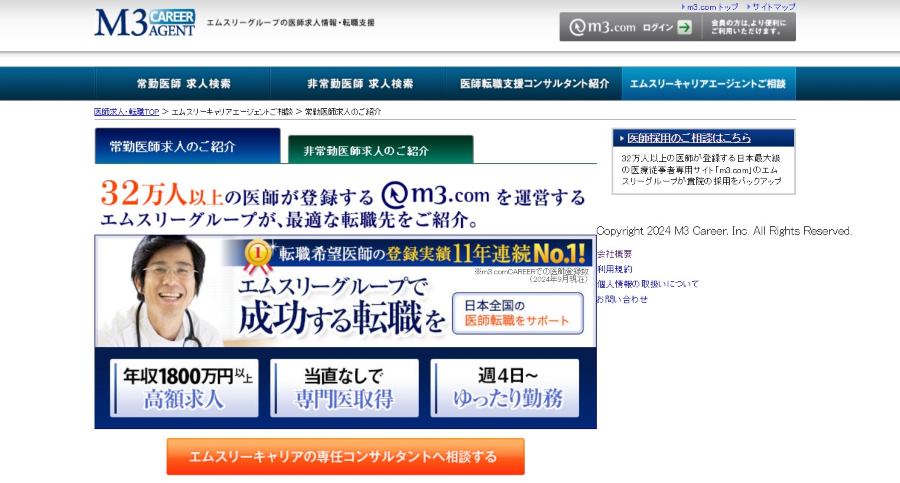The height and width of the screenshot is (483, 900).
Task: Click 32万人以上の医師が登録する sidebar description
Action: pyautogui.click(x=701, y=169)
